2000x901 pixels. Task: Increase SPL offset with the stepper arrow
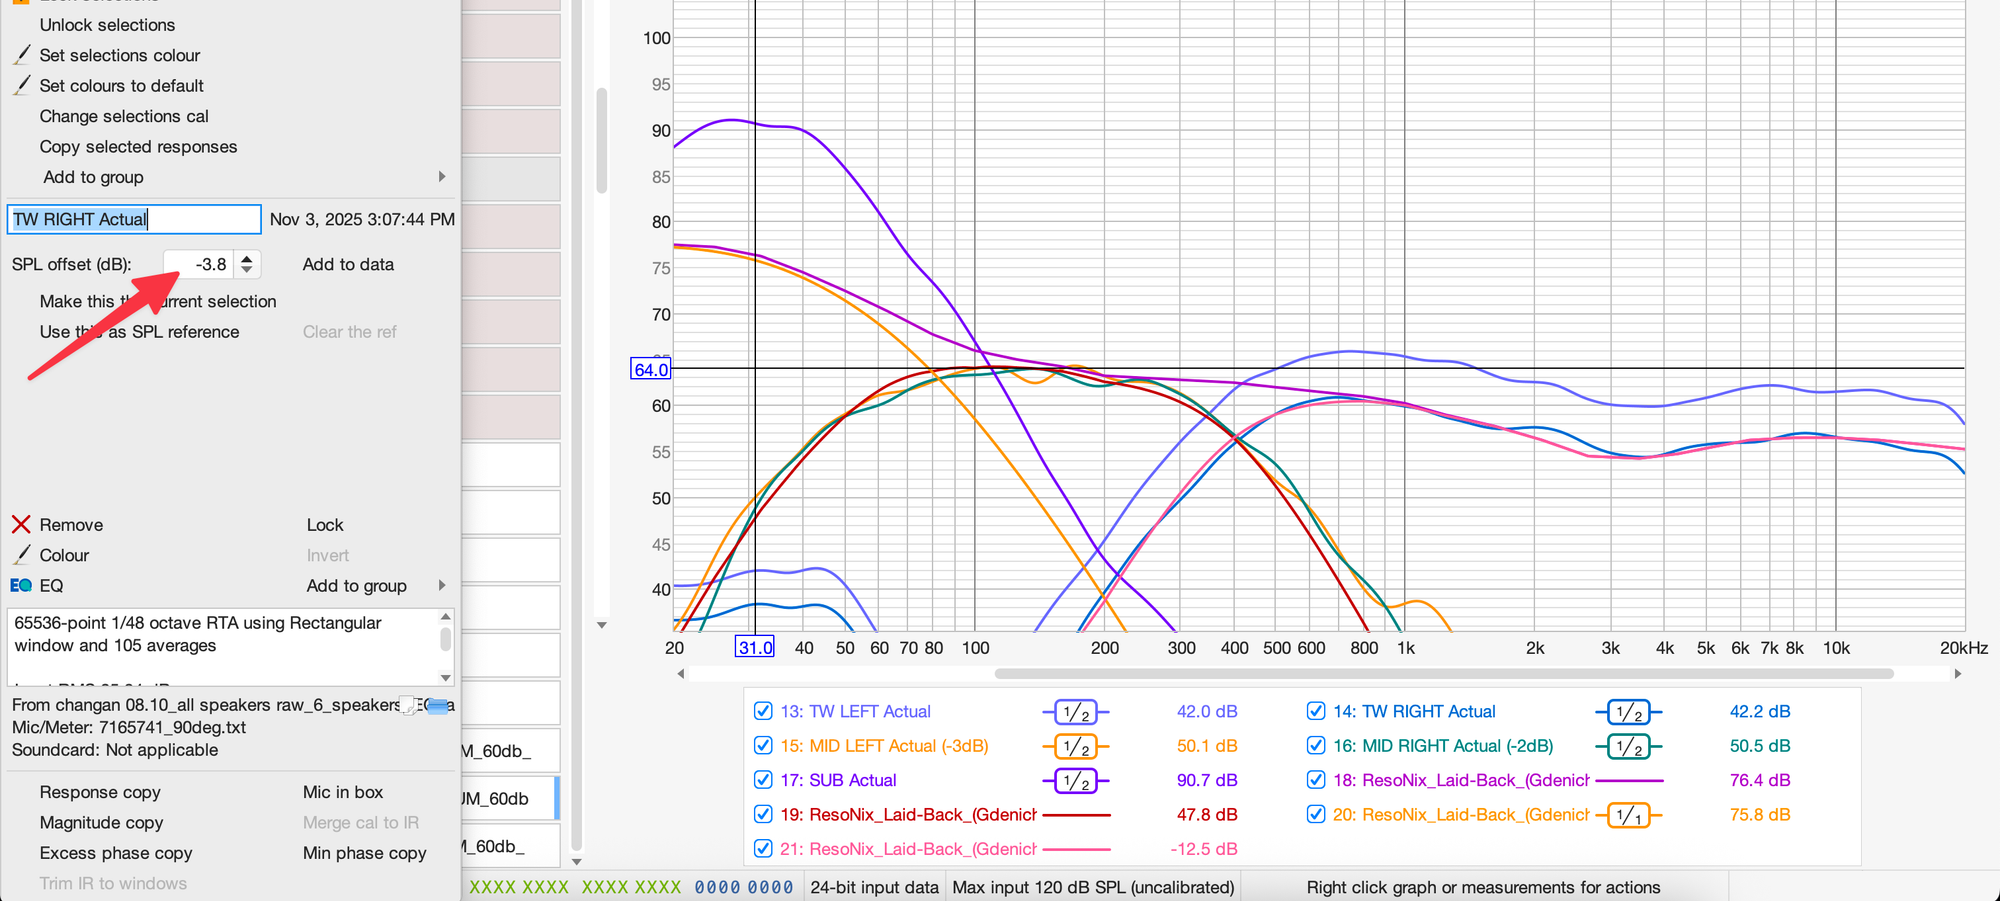247,258
